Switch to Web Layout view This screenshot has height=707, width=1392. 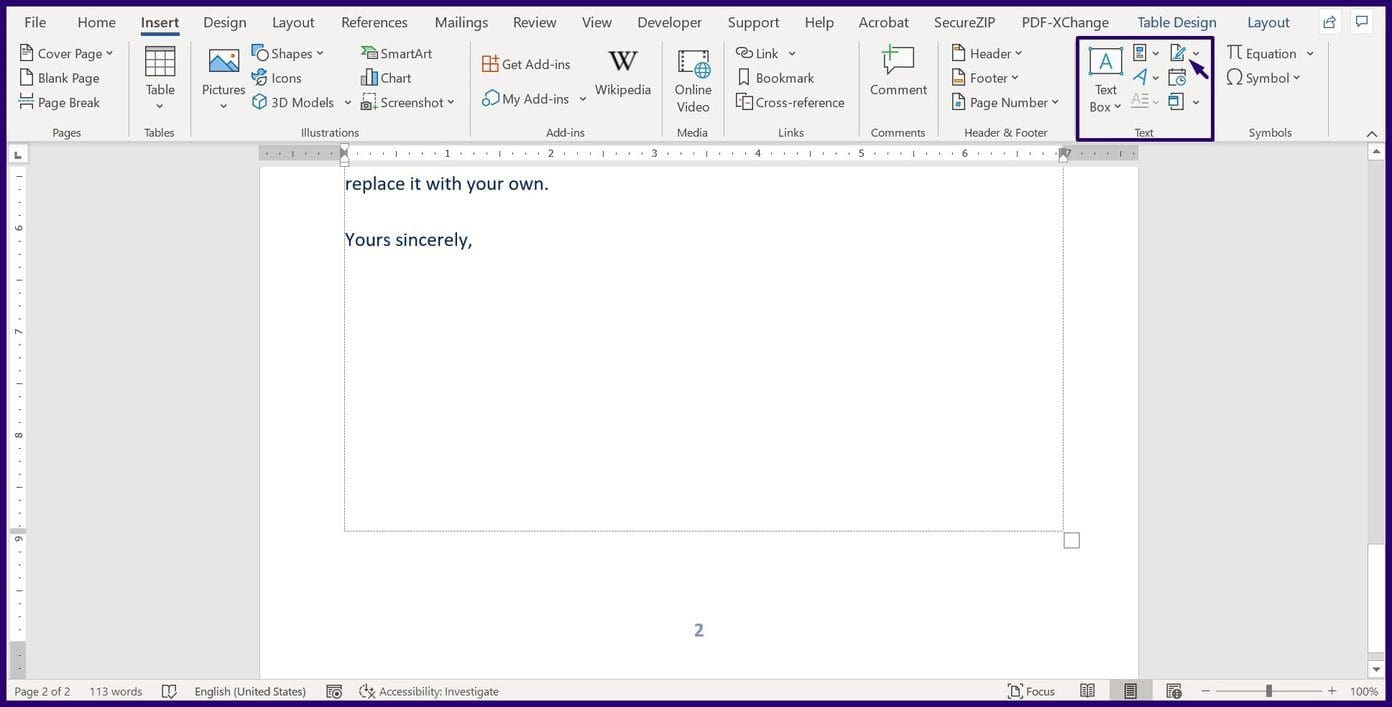click(1174, 691)
